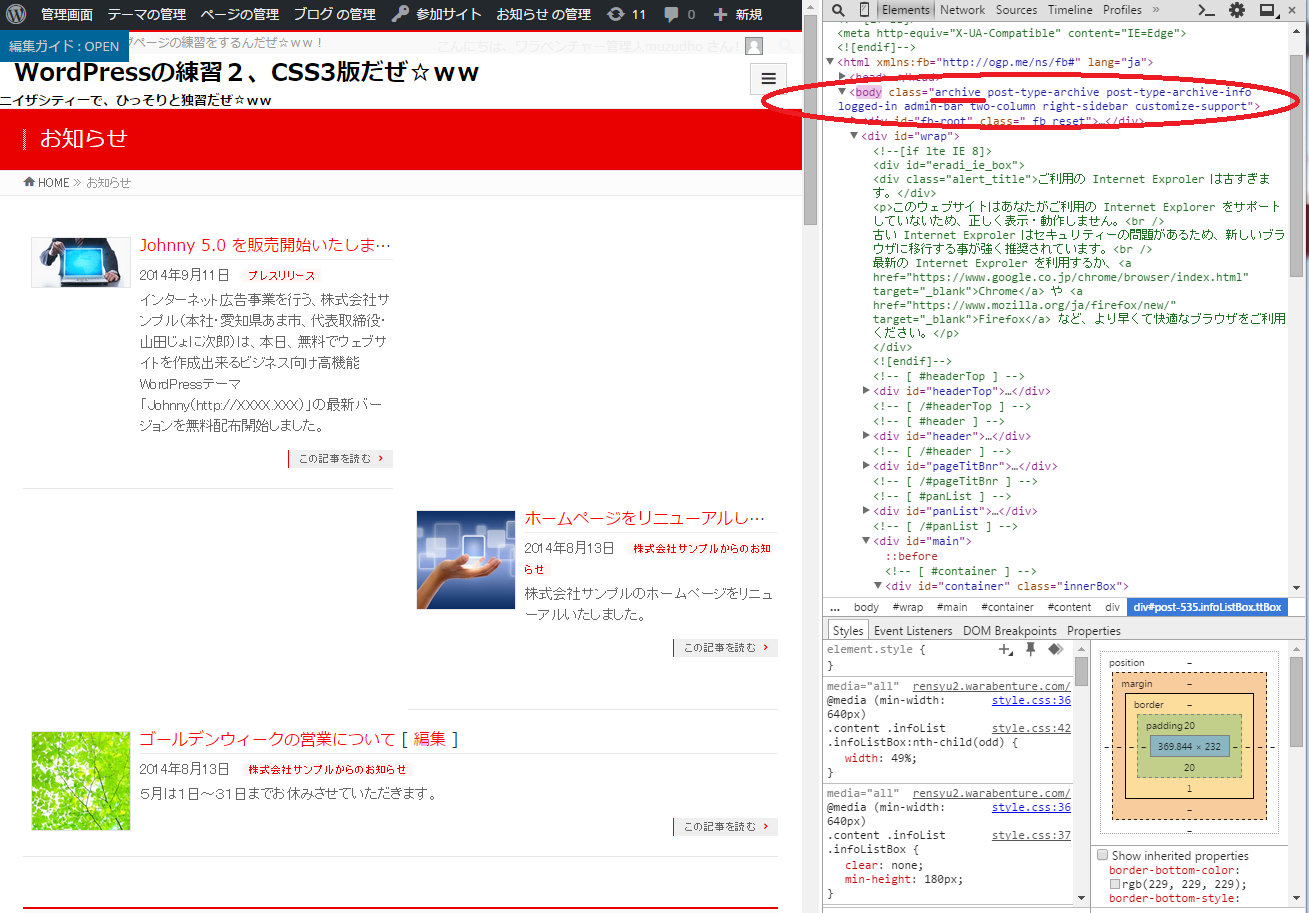1309x913 pixels.
Task: Open the Johnny 5.0 article title link
Action: click(x=265, y=245)
